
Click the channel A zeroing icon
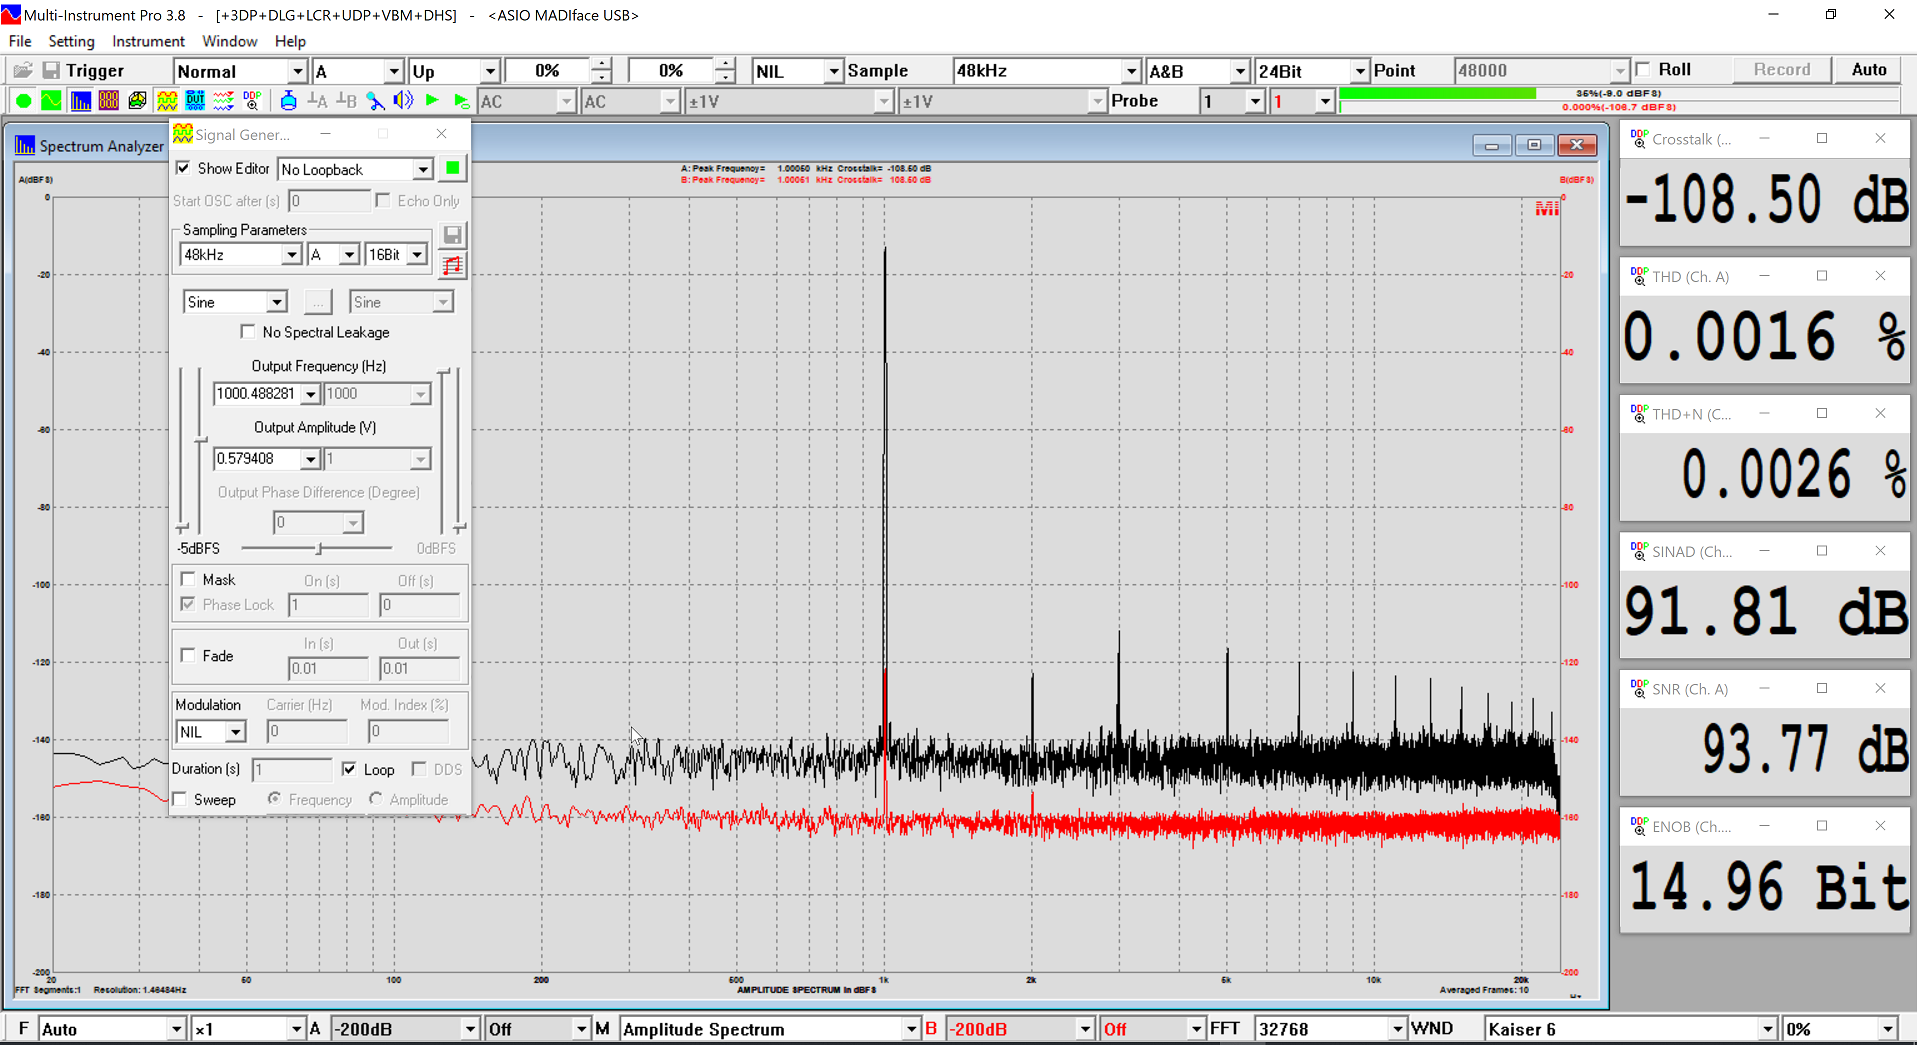[317, 101]
